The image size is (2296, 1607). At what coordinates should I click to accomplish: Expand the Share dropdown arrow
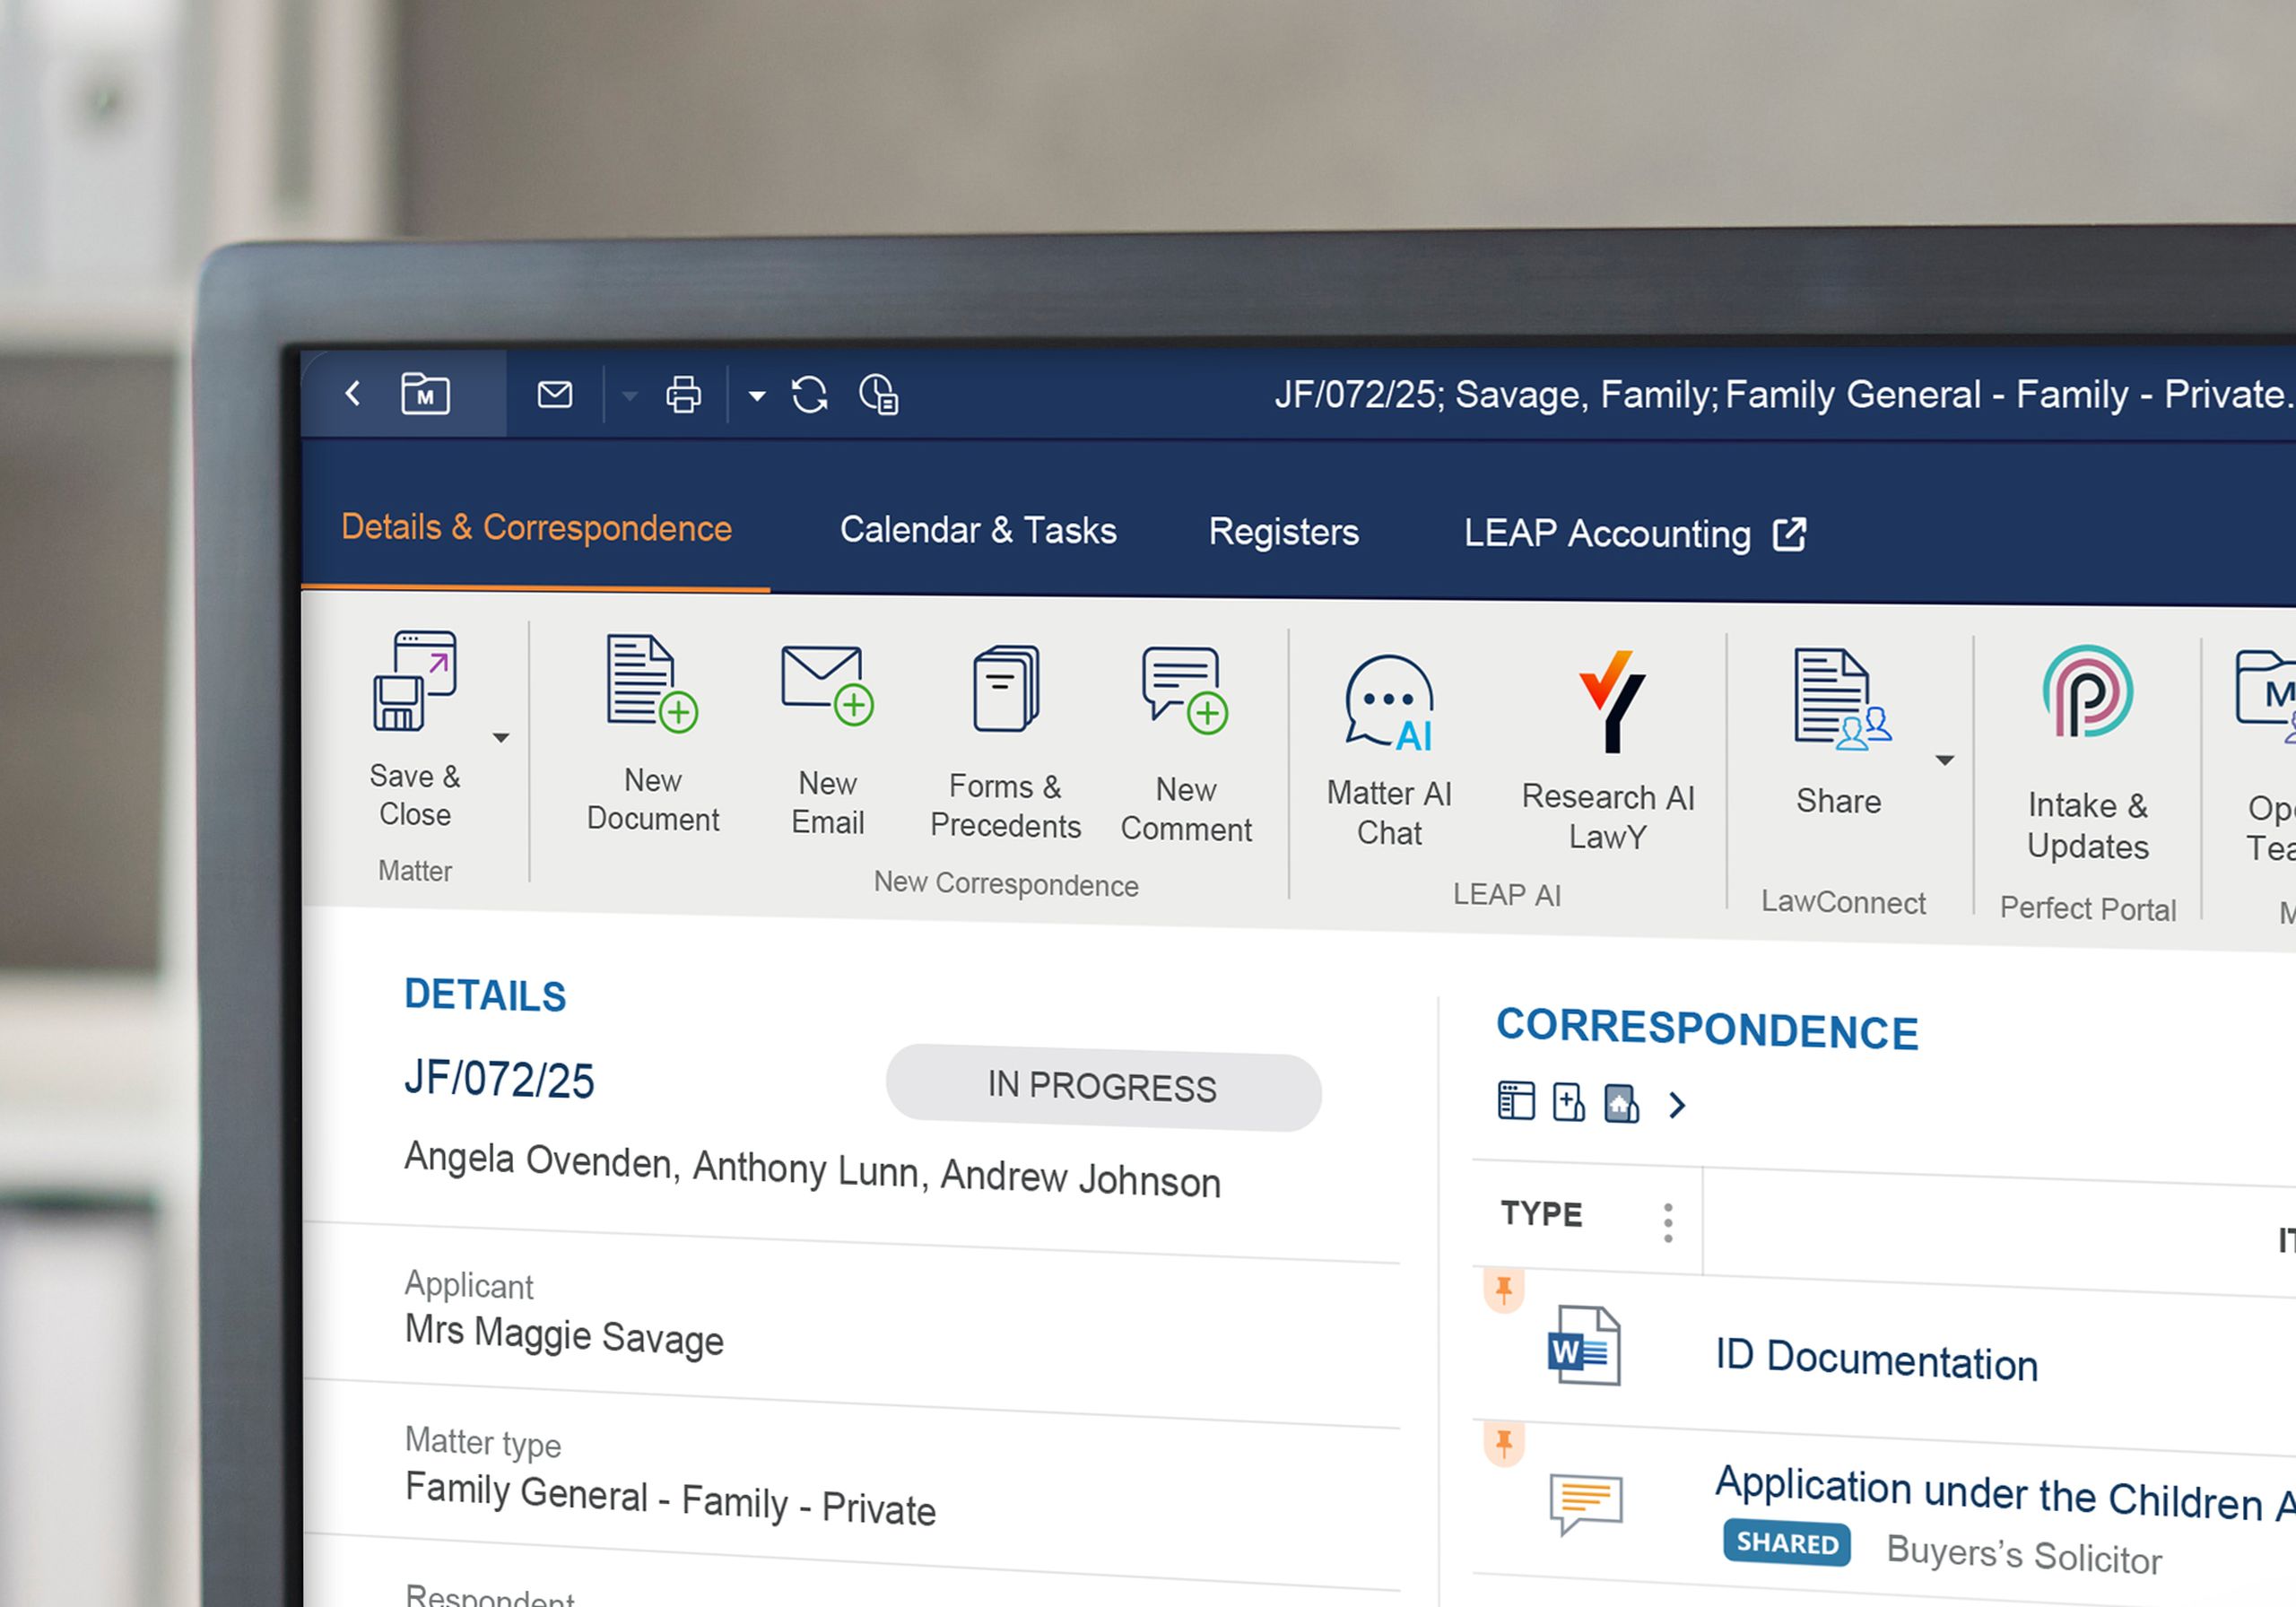point(1944,761)
